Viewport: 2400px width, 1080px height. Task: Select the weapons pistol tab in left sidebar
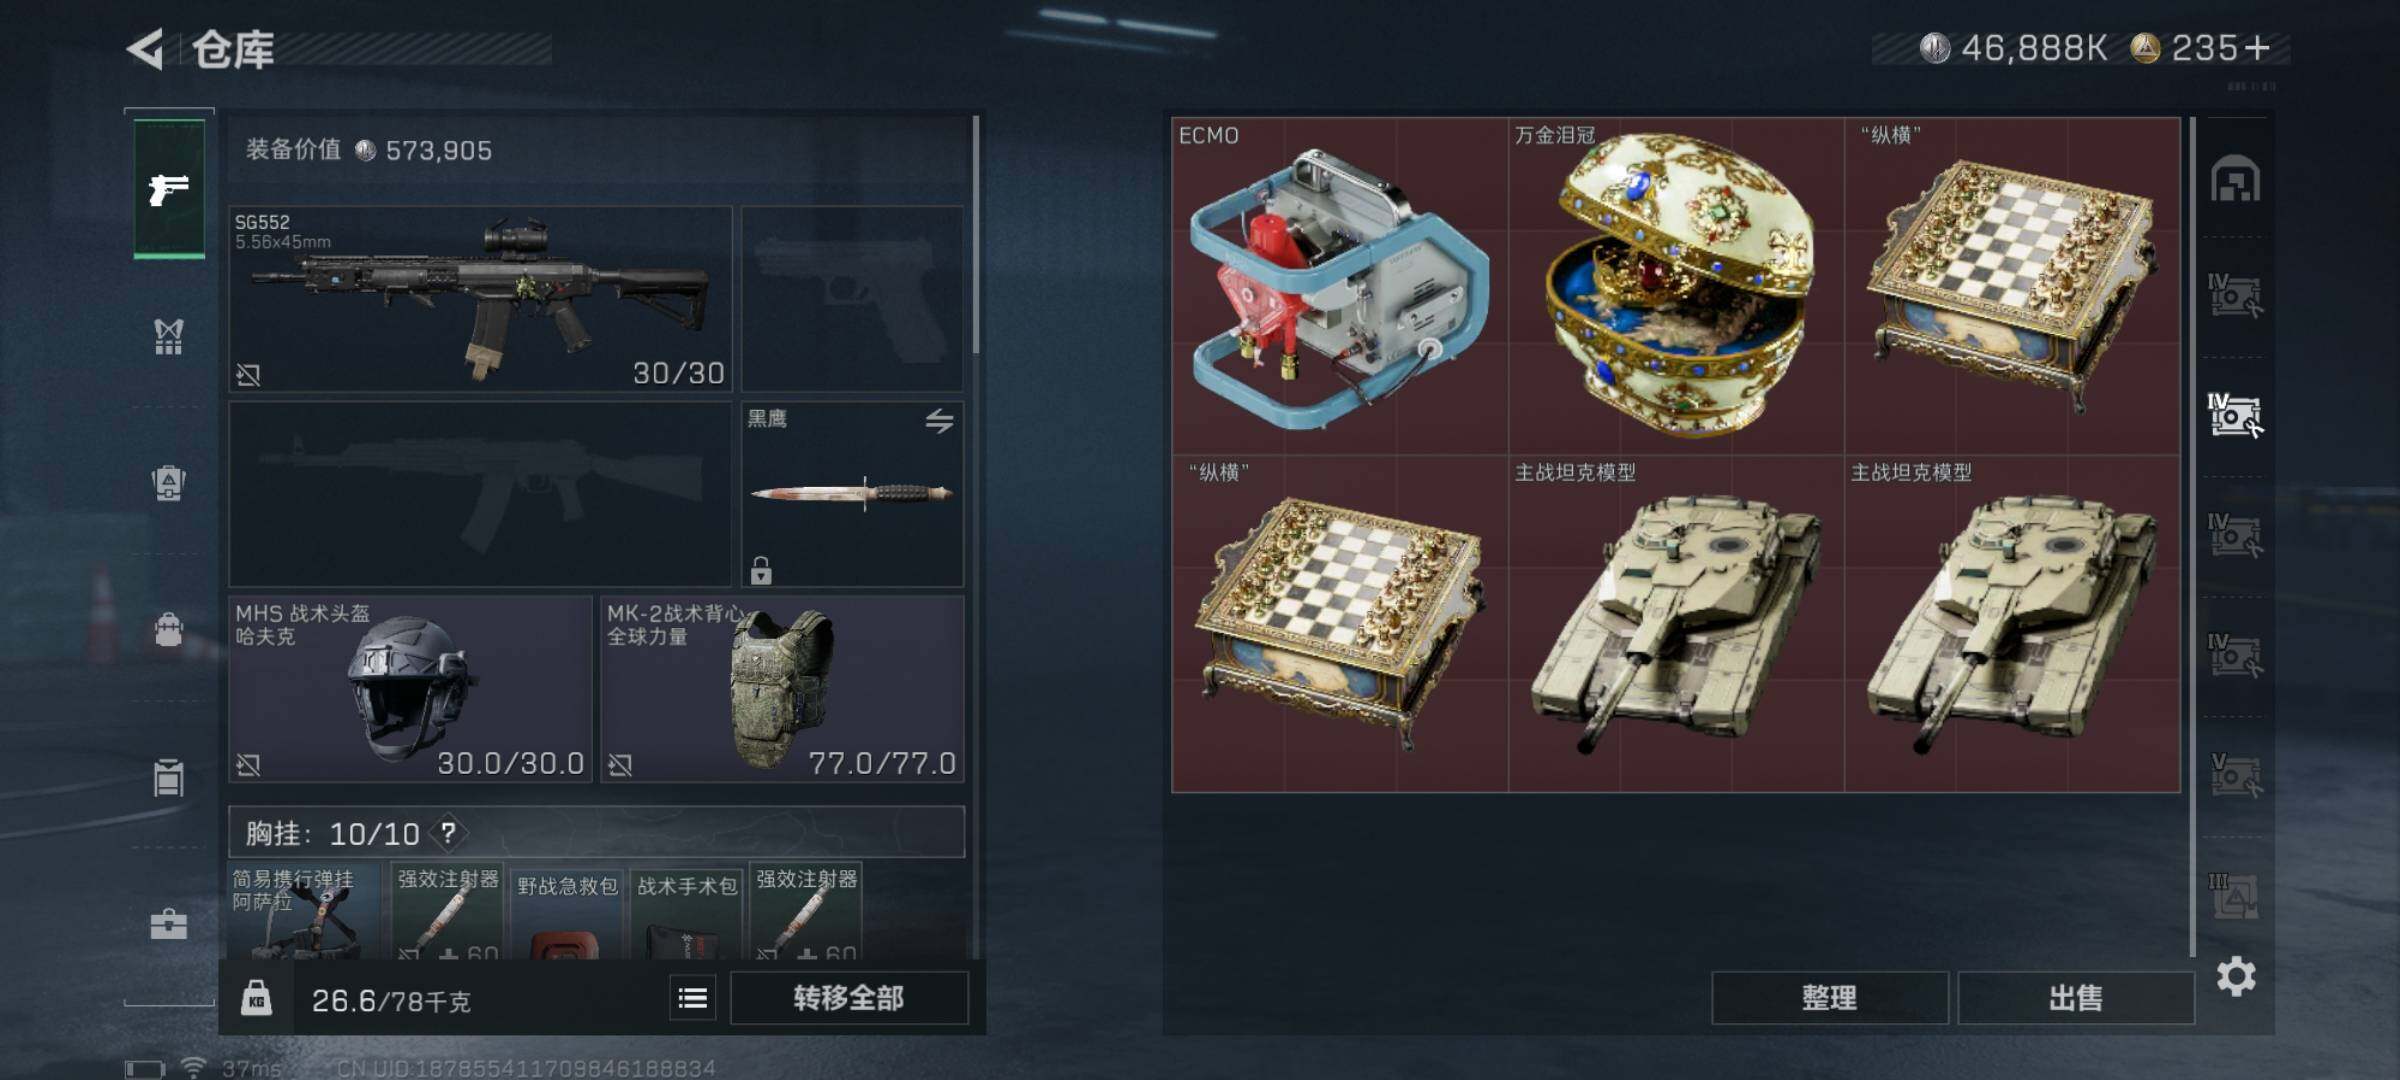169,189
